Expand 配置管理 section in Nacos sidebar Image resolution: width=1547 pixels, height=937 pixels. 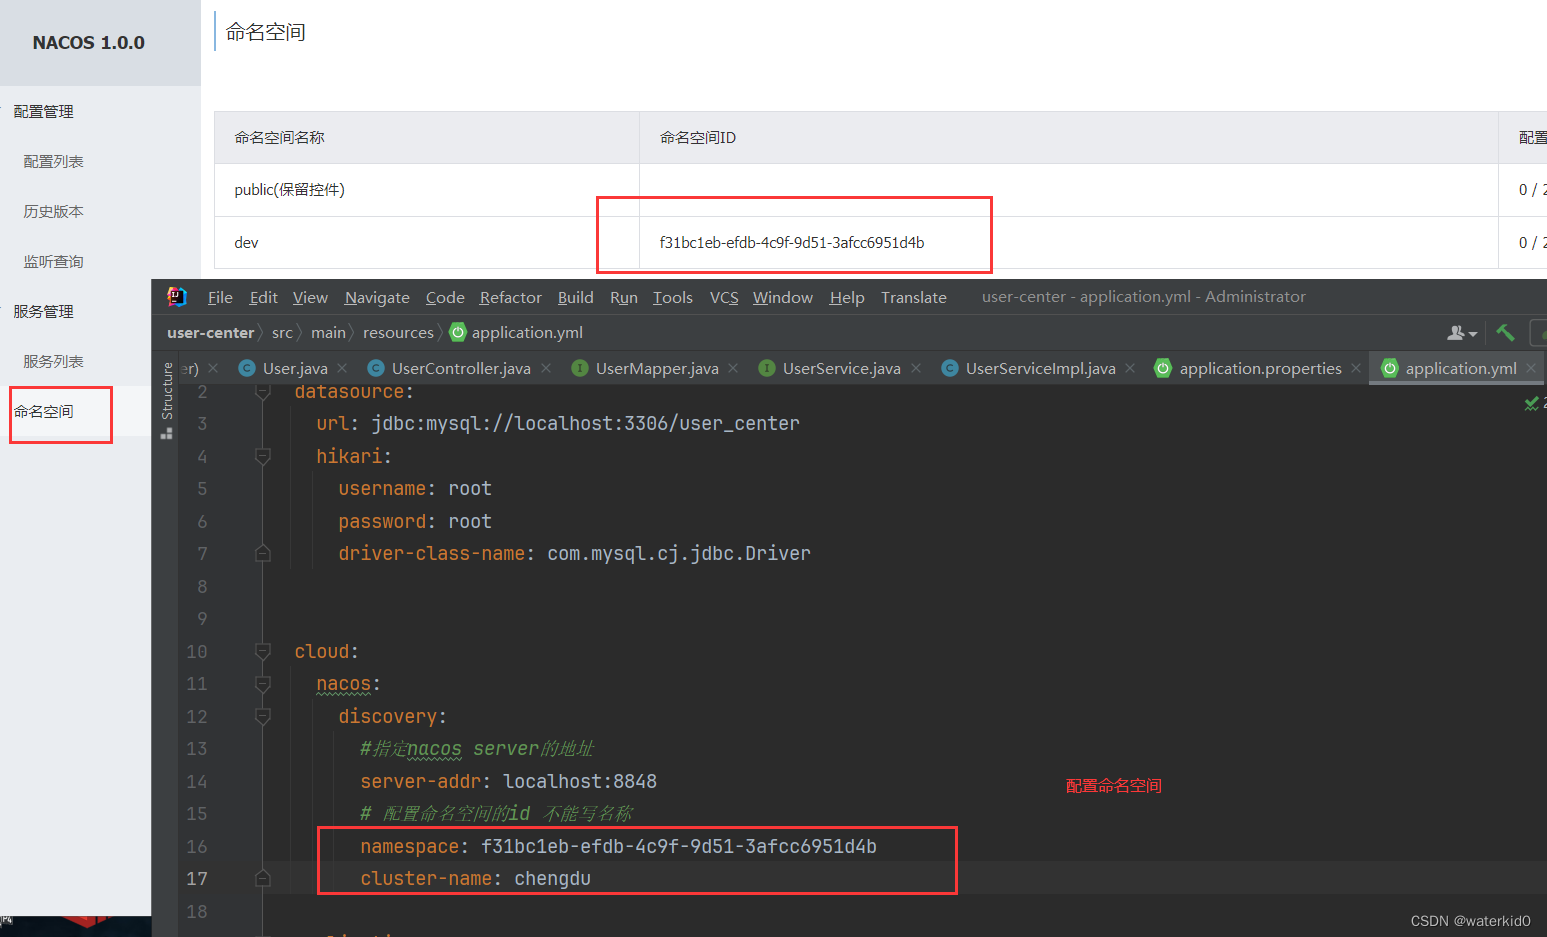click(x=44, y=111)
